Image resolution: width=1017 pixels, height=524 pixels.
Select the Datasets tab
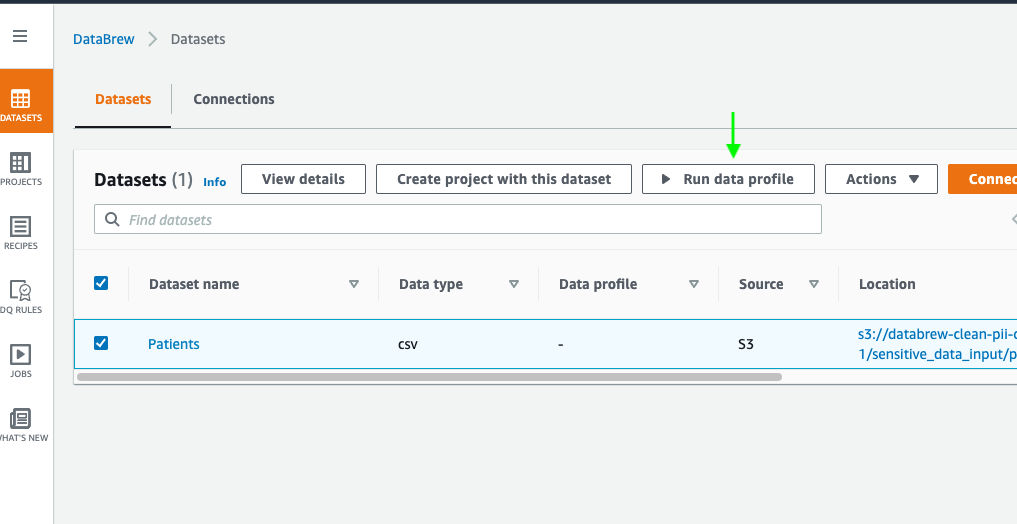123,99
